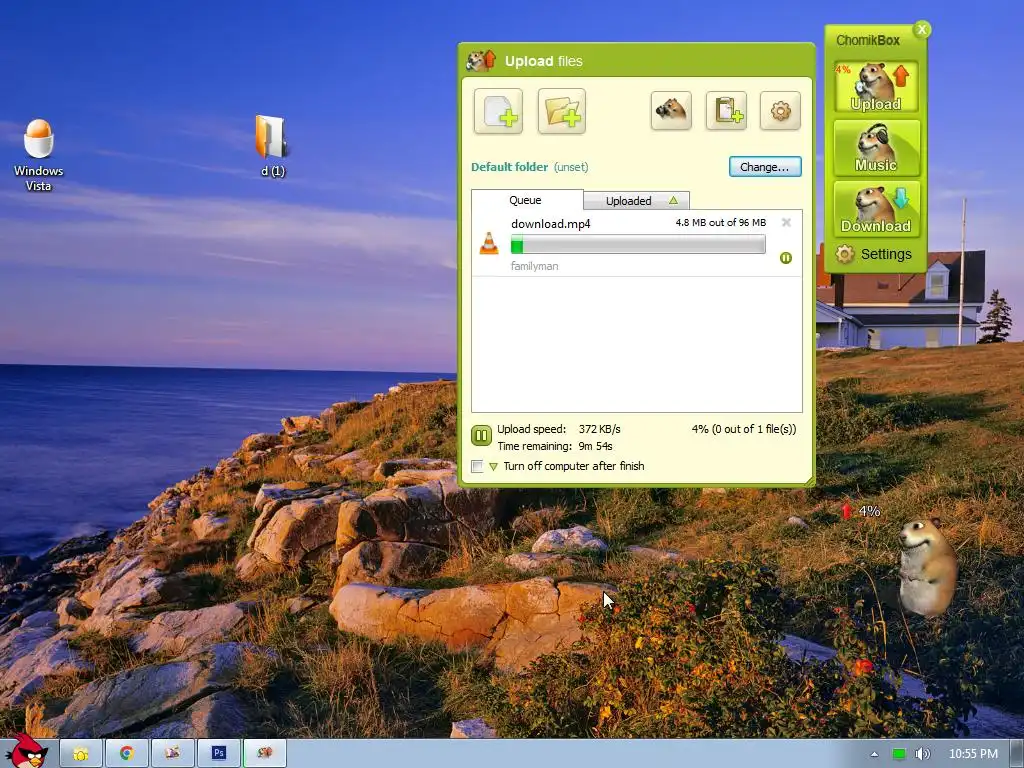Click the add file icon

498,111
